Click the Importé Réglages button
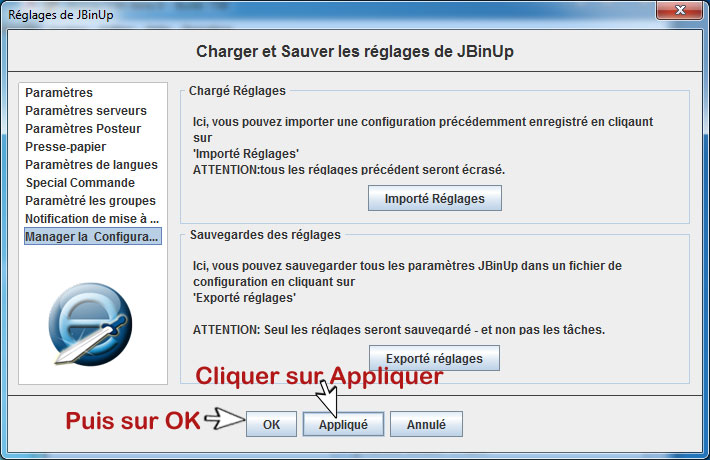Image resolution: width=710 pixels, height=460 pixels. [435, 198]
